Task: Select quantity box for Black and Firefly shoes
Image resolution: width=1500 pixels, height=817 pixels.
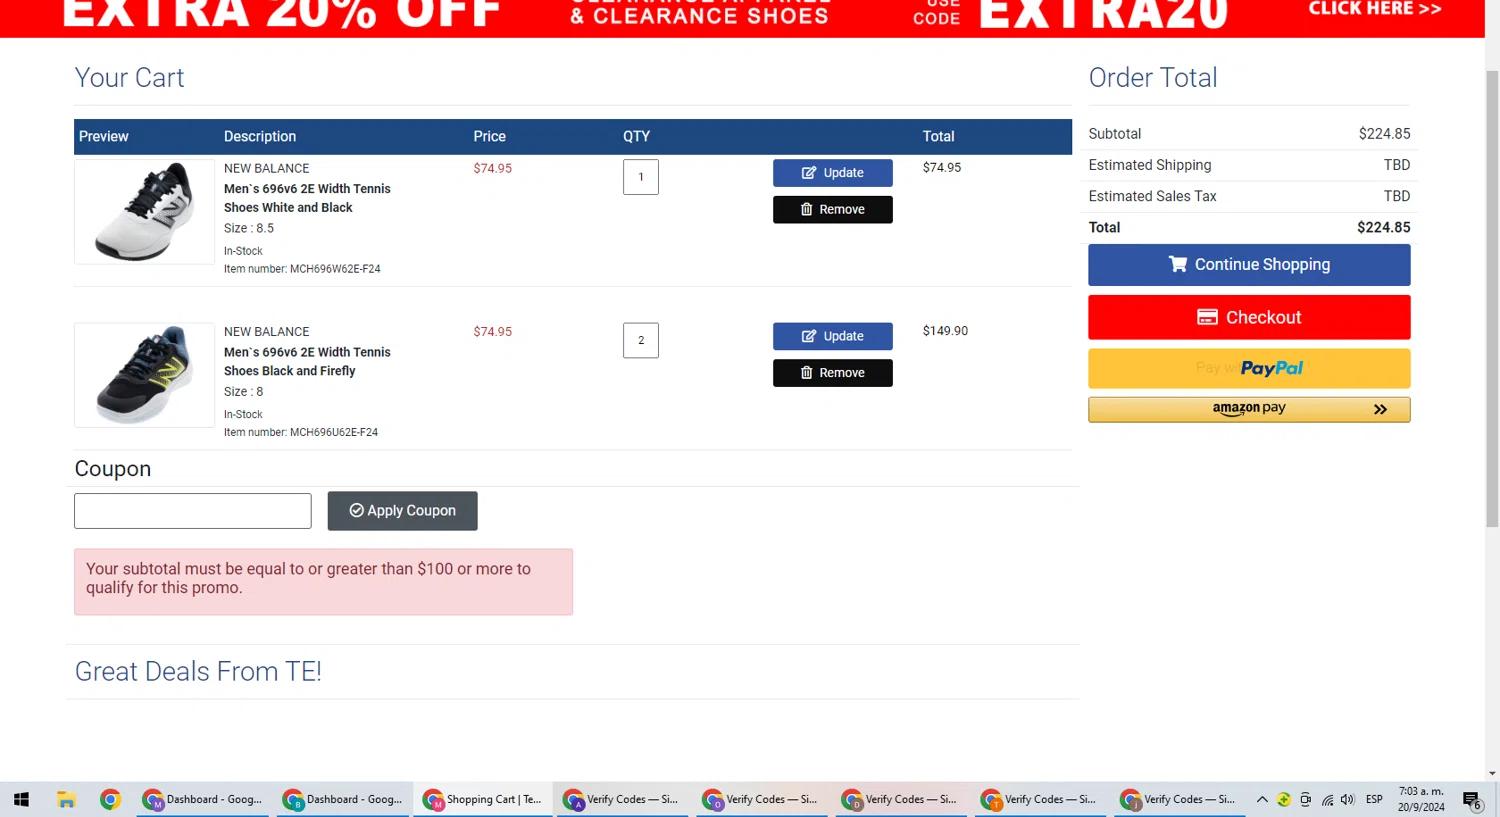Action: [x=641, y=340]
